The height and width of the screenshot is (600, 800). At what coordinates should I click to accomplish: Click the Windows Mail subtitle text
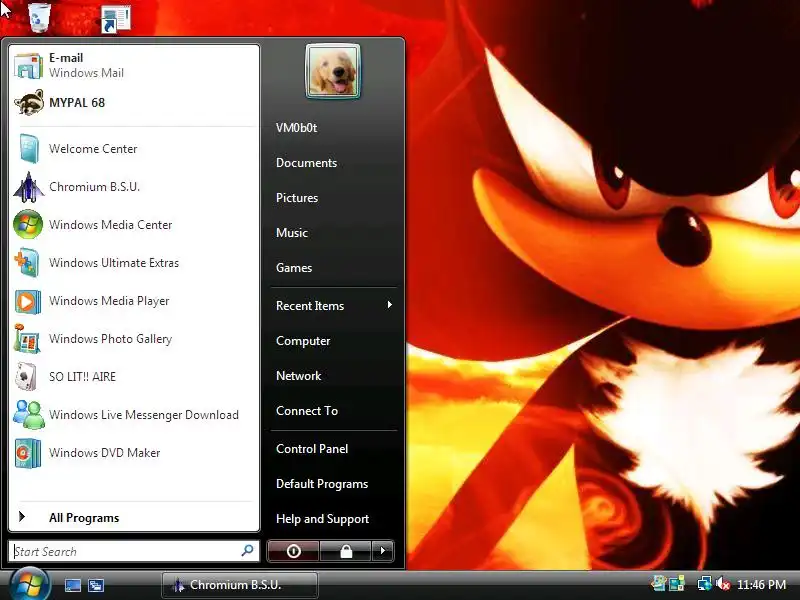[x=86, y=73]
